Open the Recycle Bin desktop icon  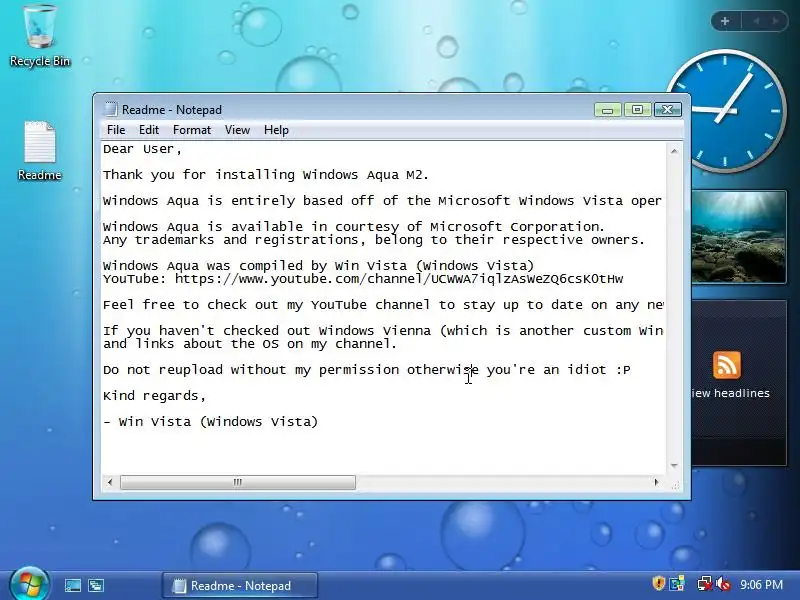pos(39,36)
